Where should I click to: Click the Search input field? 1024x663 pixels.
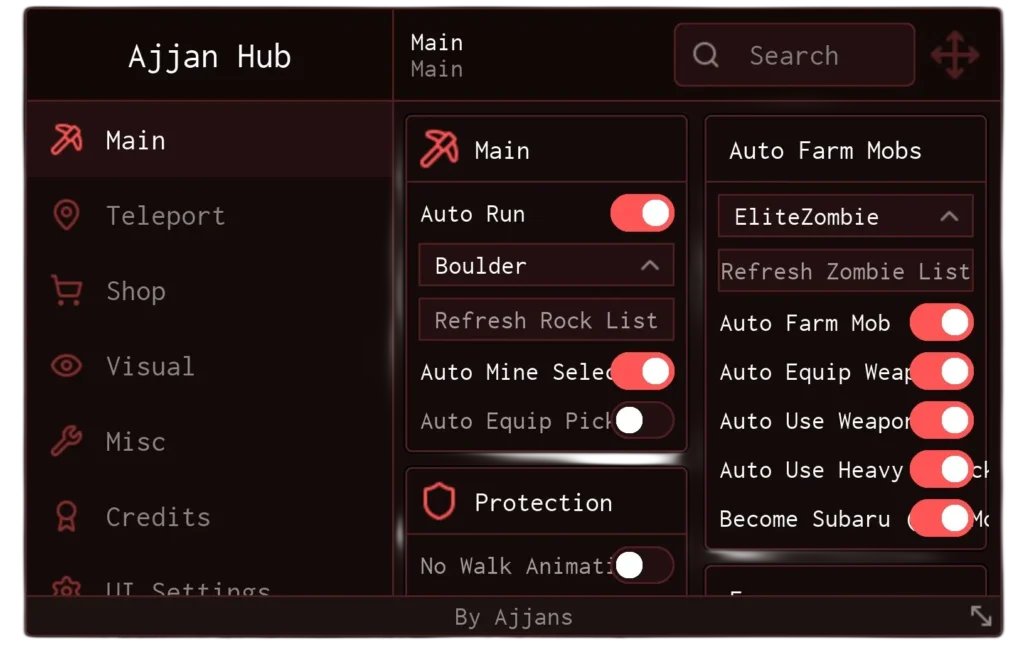point(794,55)
